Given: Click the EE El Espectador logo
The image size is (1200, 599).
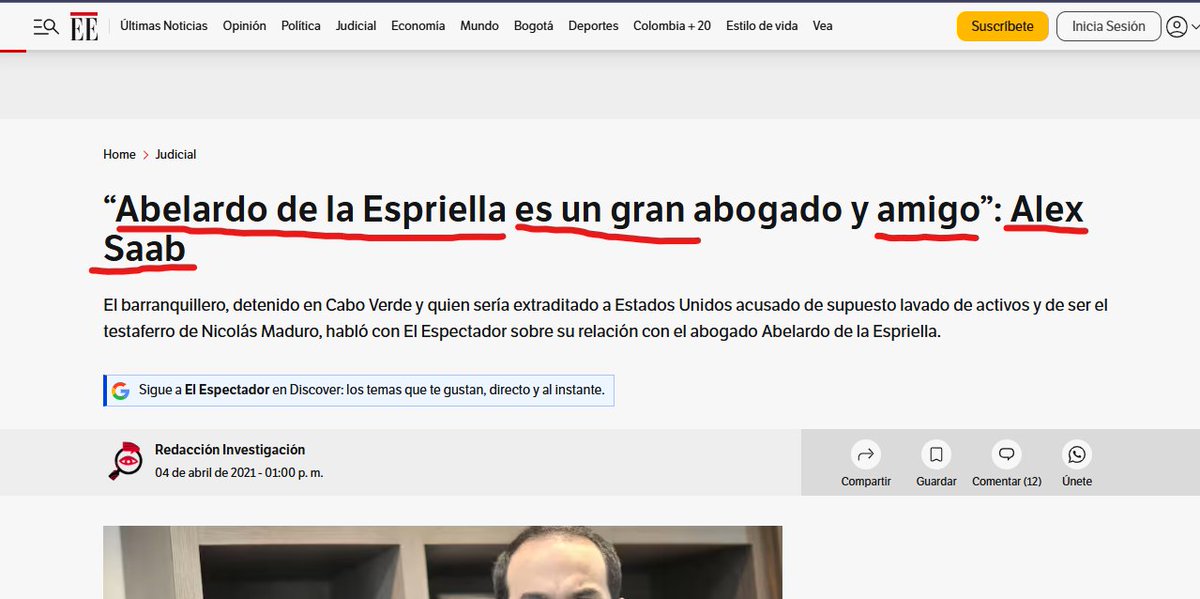Looking at the screenshot, I should [x=85, y=26].
